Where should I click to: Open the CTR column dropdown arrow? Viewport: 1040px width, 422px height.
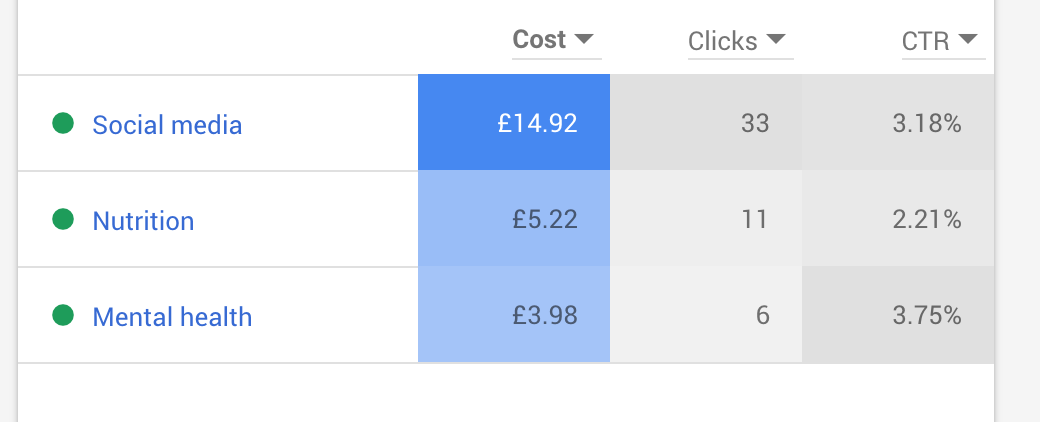click(x=968, y=39)
